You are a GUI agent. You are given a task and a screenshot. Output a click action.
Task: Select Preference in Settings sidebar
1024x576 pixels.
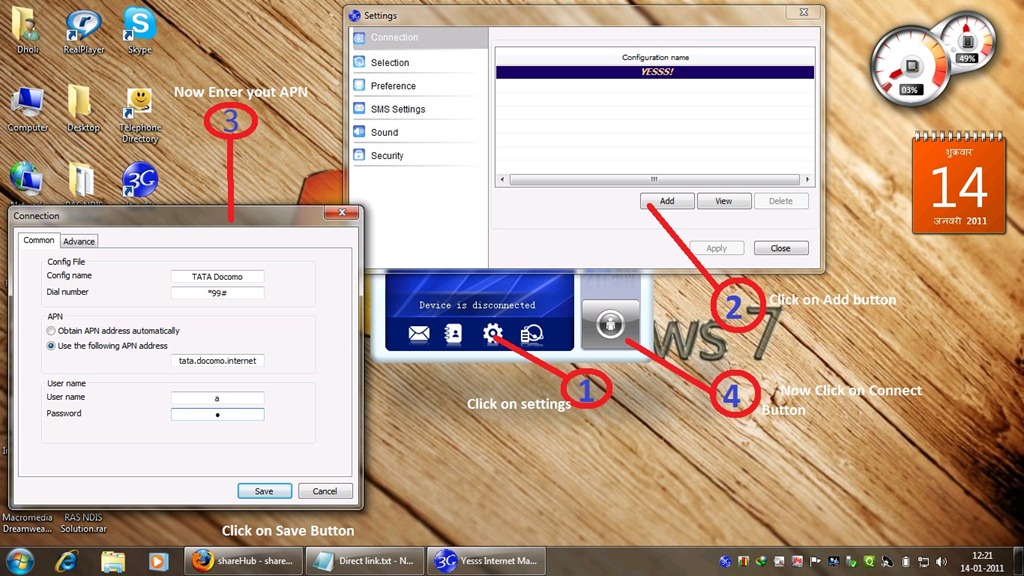[x=393, y=86]
